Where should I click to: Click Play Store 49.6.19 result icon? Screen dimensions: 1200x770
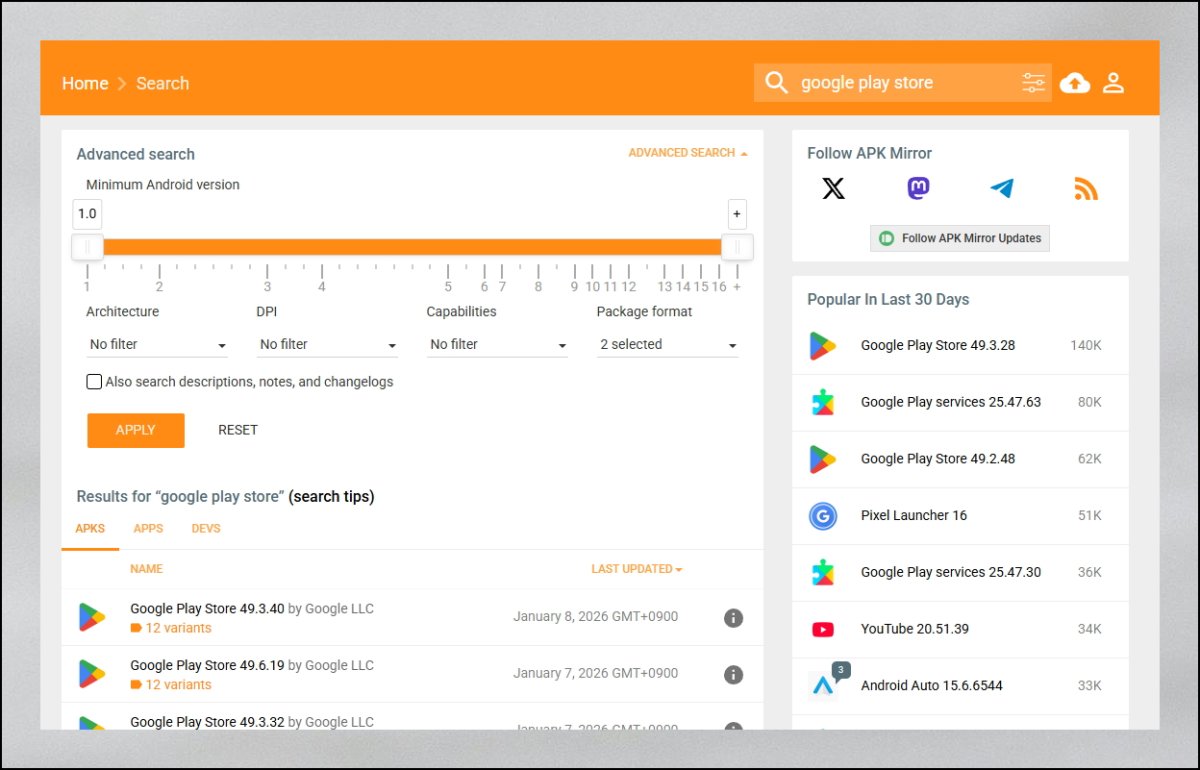pyautogui.click(x=92, y=674)
